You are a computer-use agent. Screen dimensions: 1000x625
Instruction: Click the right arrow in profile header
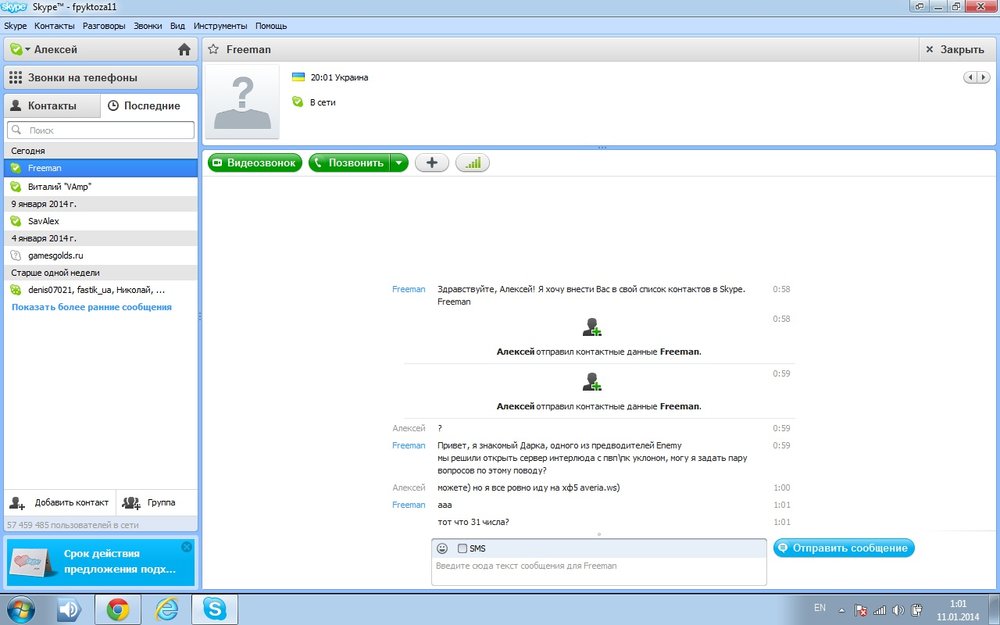[982, 77]
